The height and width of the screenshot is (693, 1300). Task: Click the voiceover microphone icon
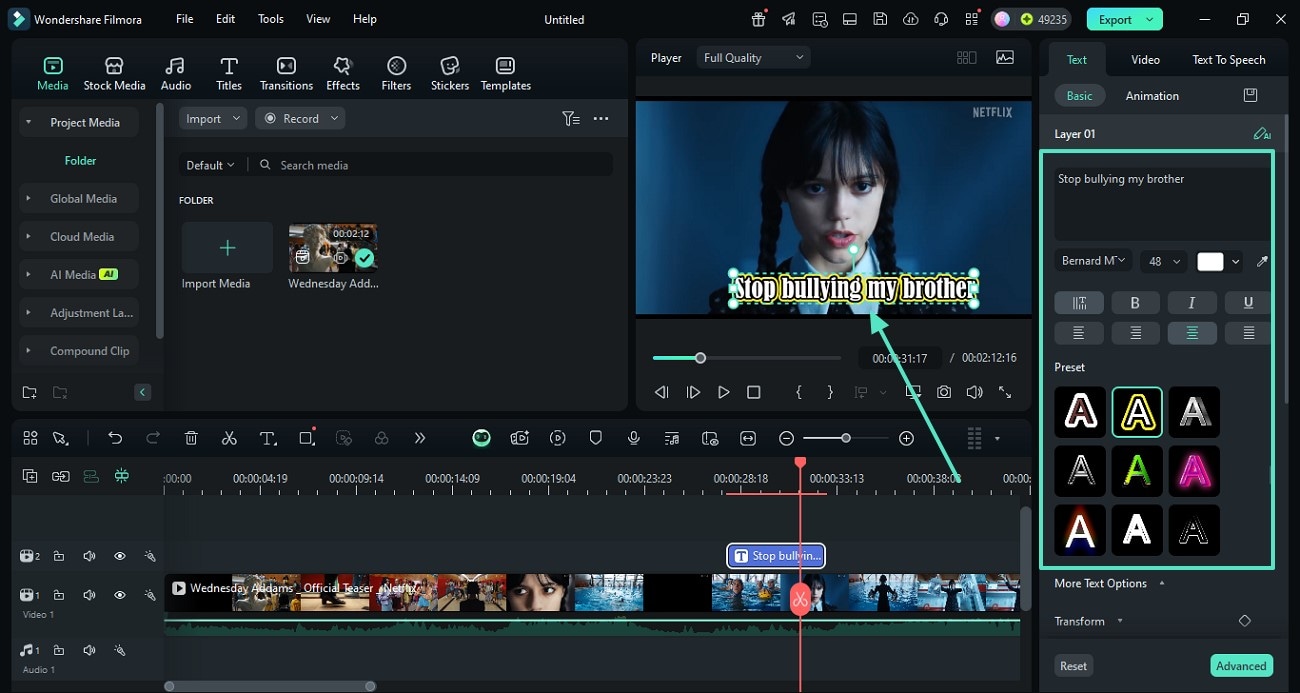[633, 438]
